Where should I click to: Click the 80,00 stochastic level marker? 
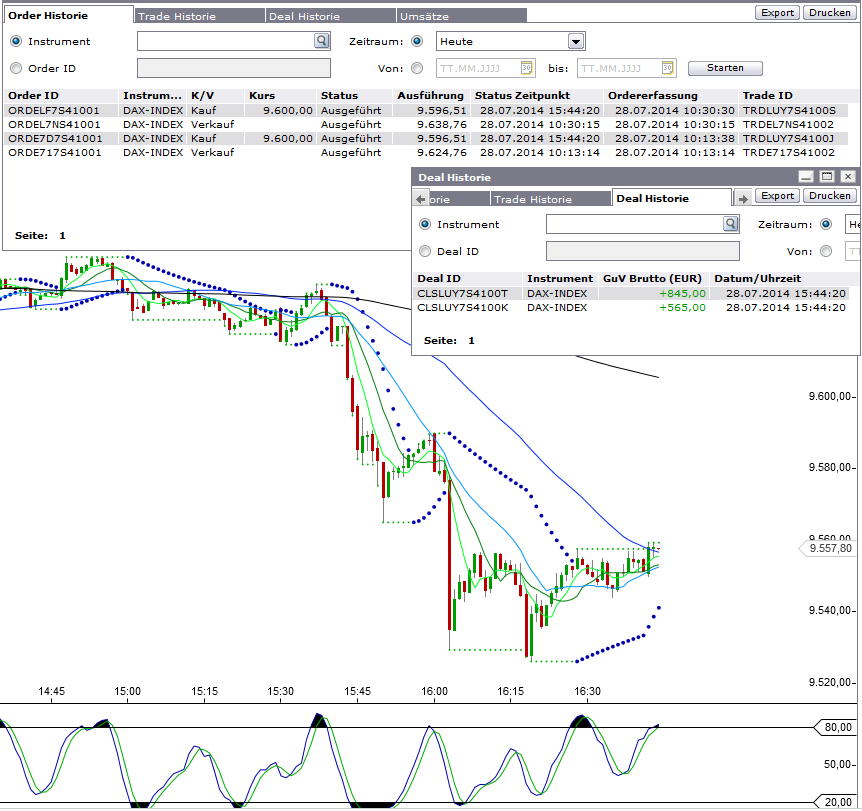pyautogui.click(x=835, y=727)
